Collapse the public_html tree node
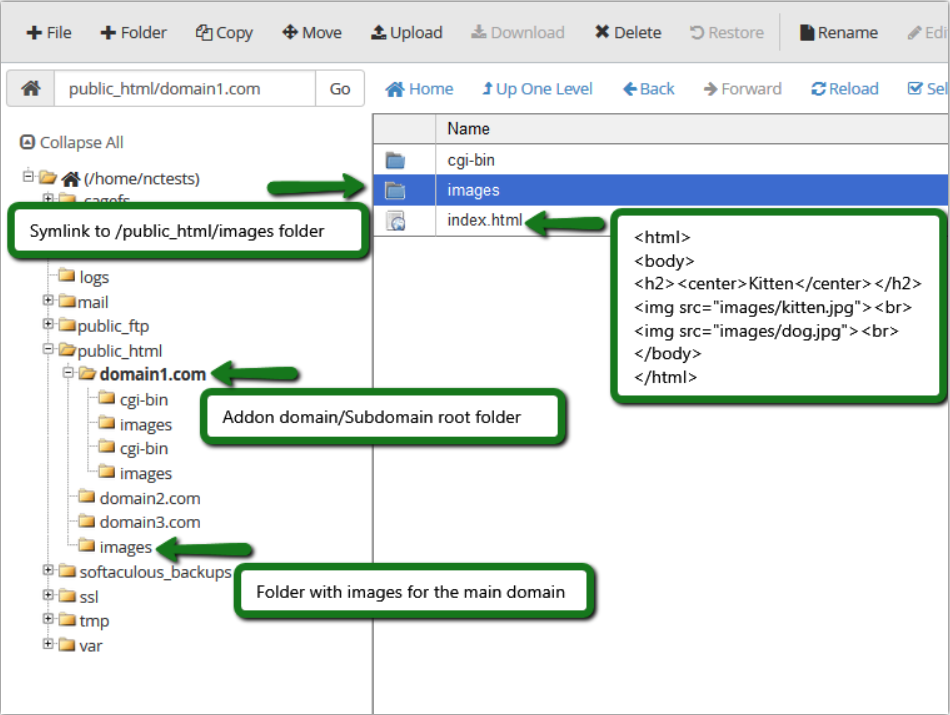 pyautogui.click(x=48, y=349)
